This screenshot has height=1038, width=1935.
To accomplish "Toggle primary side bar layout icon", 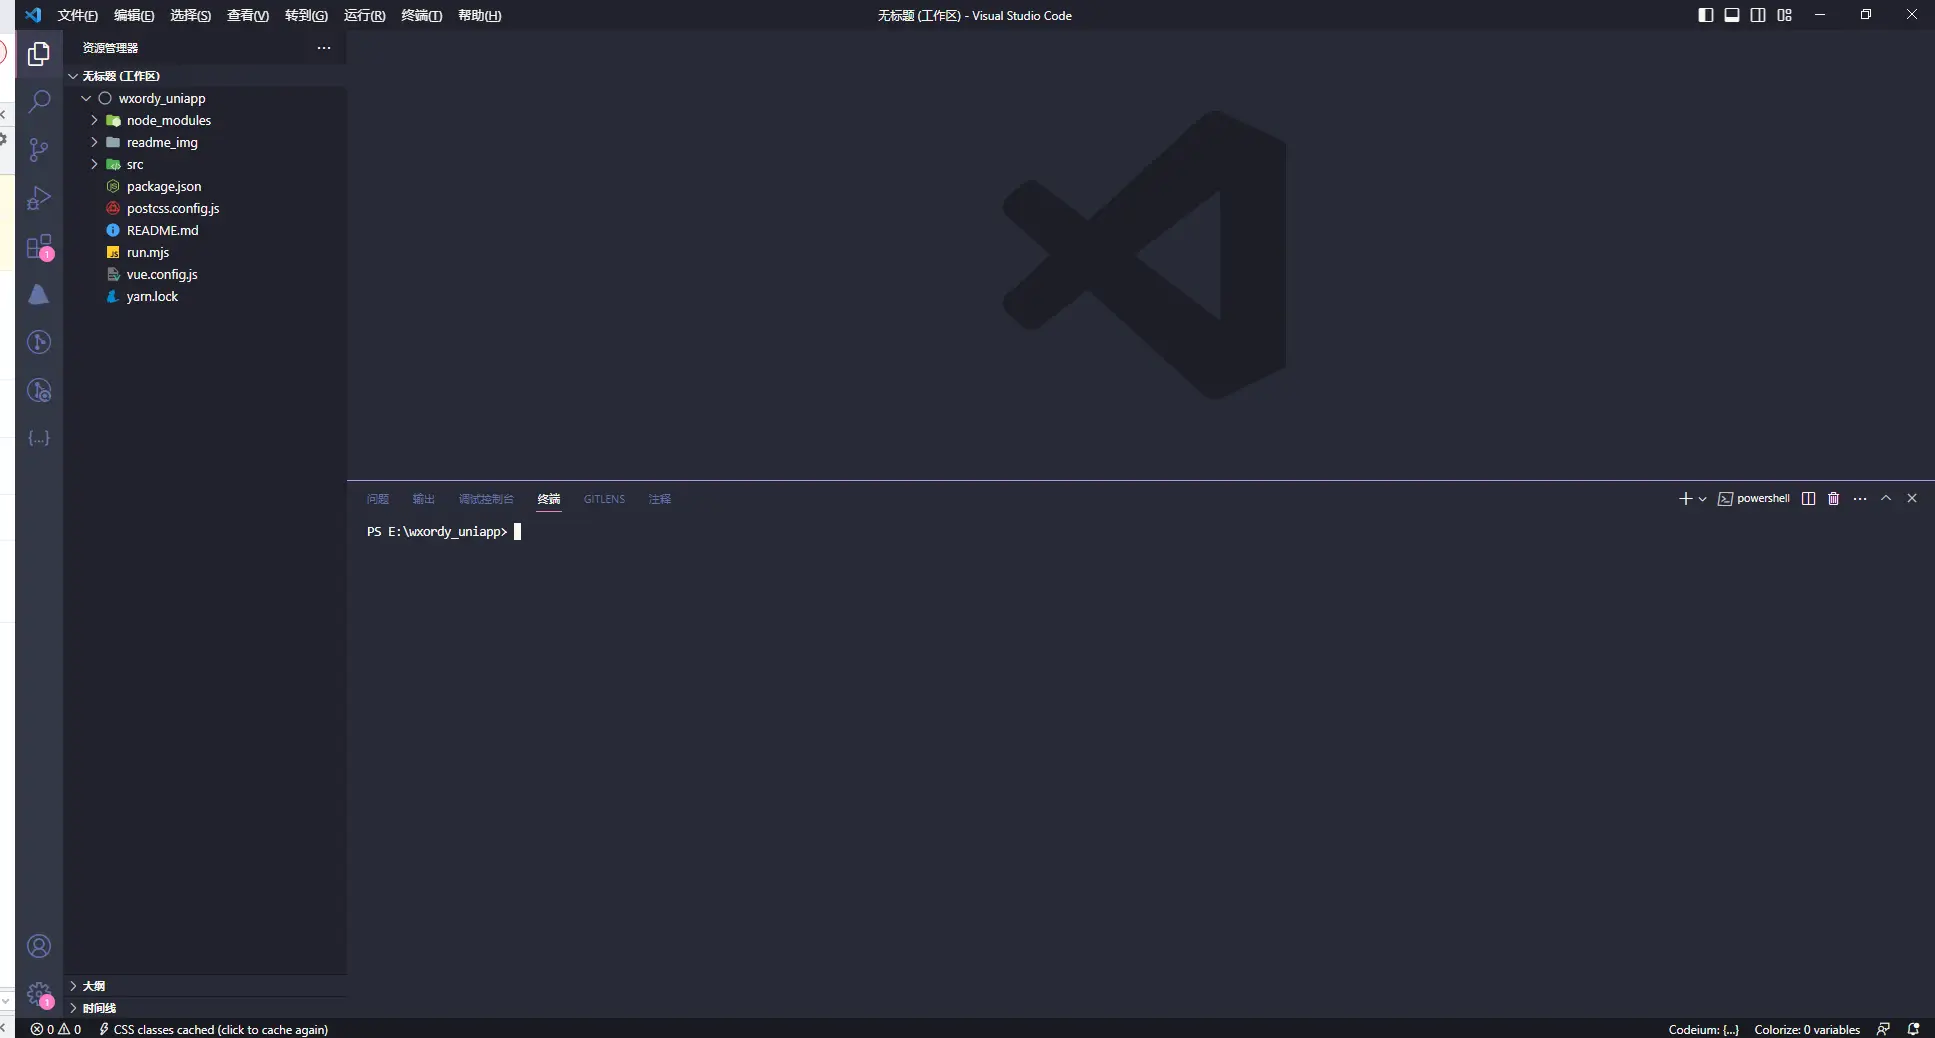I will (x=1706, y=15).
